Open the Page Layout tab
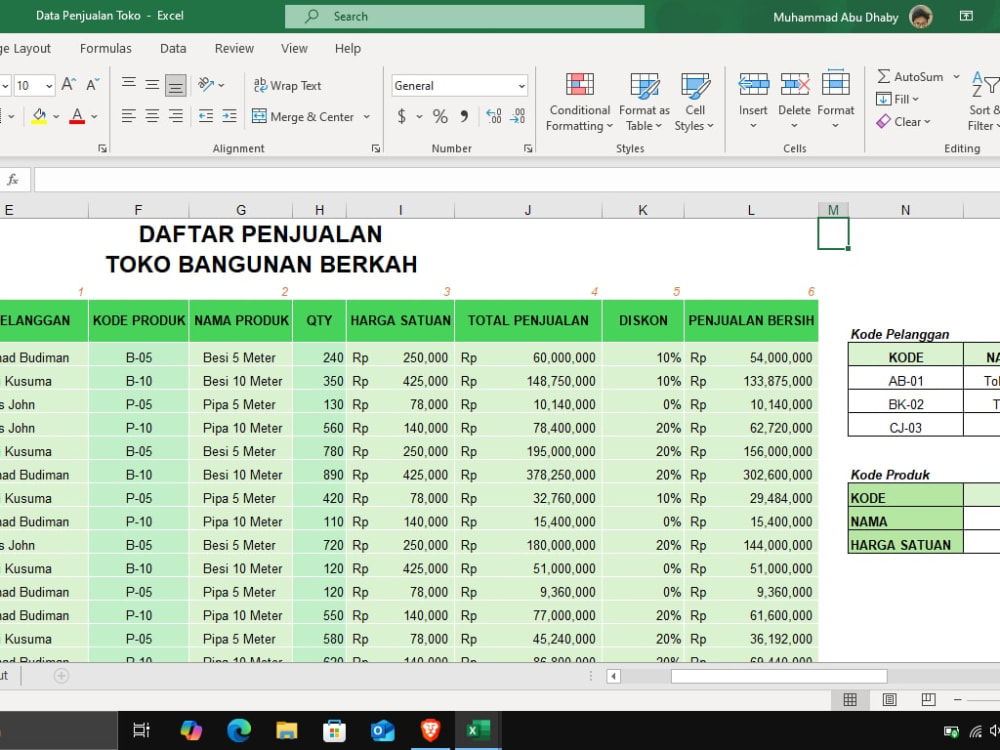The height and width of the screenshot is (750, 1000). 26,48
